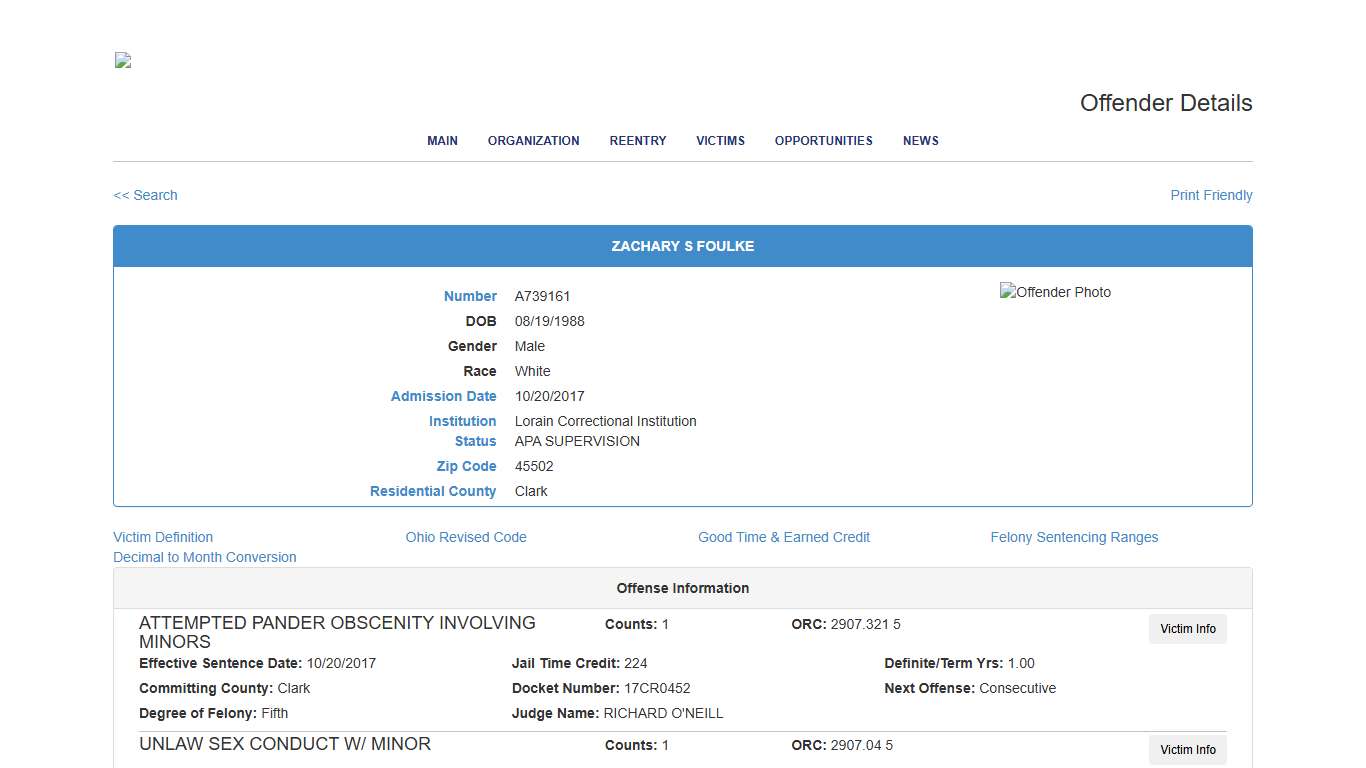Image resolution: width=1366 pixels, height=768 pixels.
Task: Open the Admission Date definition link
Action: [443, 396]
